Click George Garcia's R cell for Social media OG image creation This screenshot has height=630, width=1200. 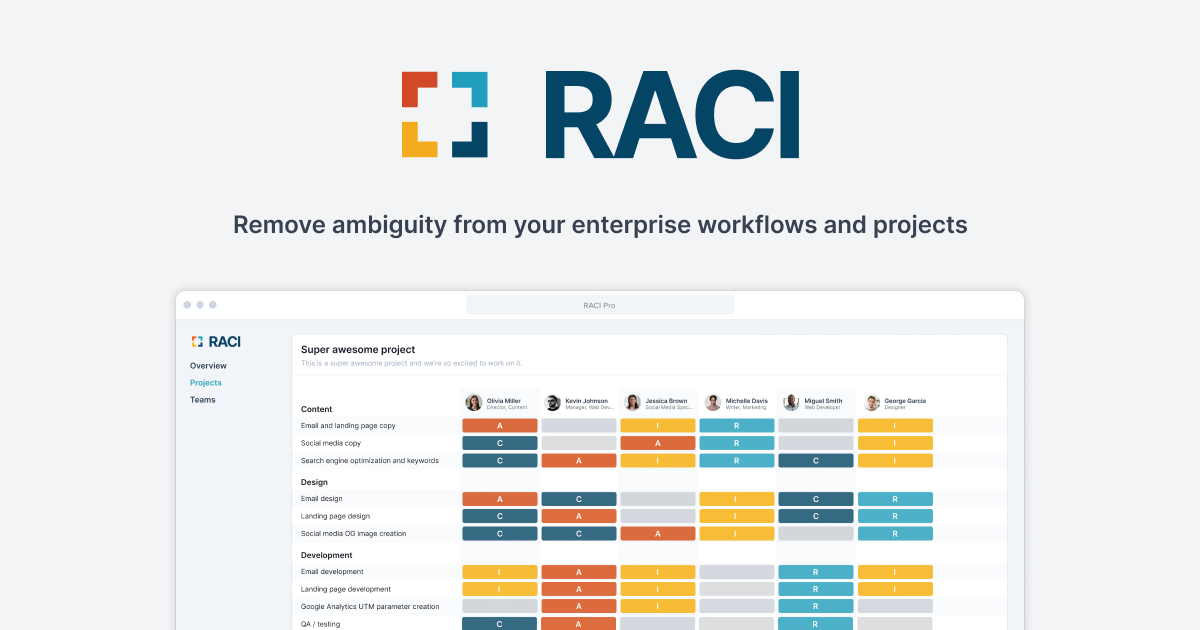895,534
